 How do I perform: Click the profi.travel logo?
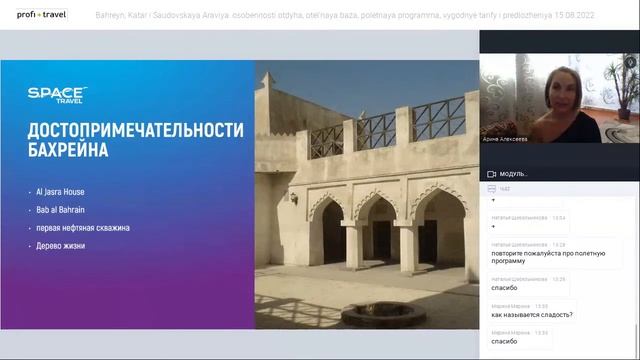[41, 15]
